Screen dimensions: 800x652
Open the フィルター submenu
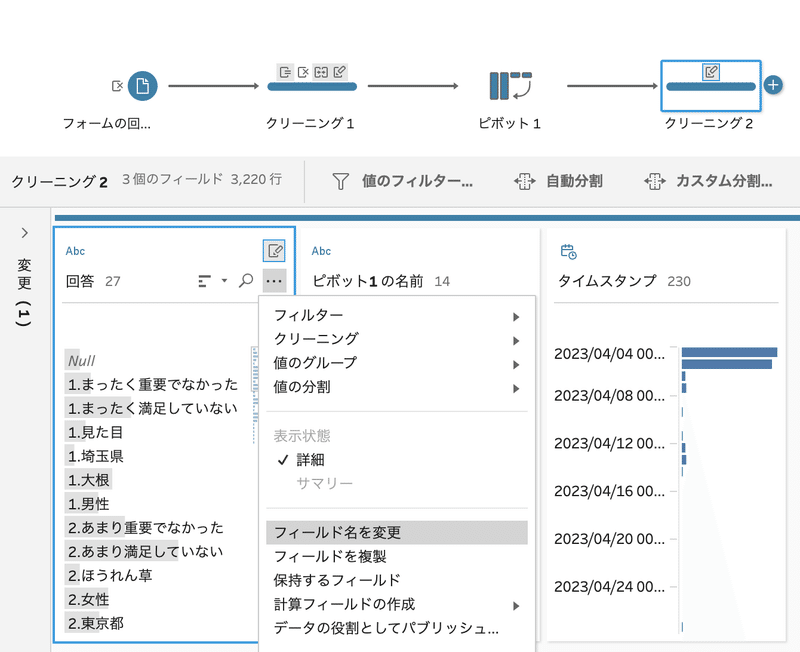point(397,316)
